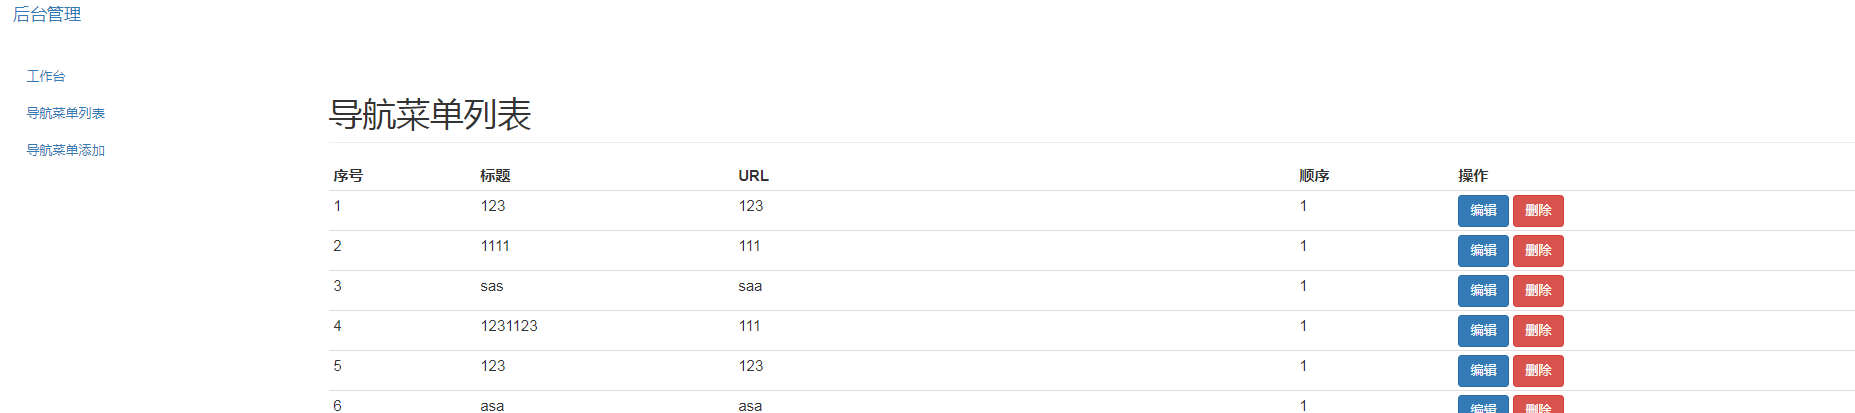Viewport: 1855px width, 413px height.
Task: Open 导航菜单列表 sidebar item
Action: point(66,113)
